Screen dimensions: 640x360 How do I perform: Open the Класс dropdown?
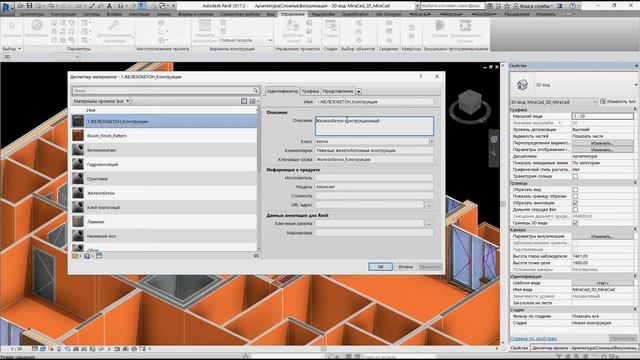tap(431, 141)
